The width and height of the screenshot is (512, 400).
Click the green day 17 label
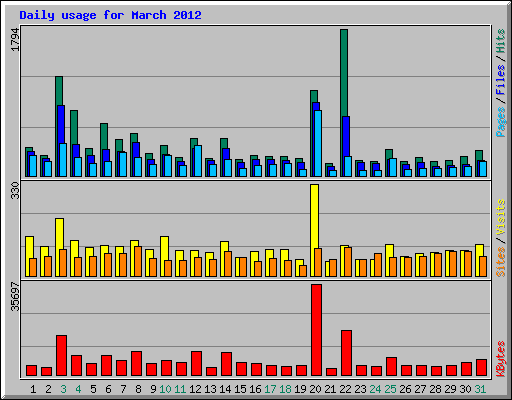pyautogui.click(x=270, y=389)
